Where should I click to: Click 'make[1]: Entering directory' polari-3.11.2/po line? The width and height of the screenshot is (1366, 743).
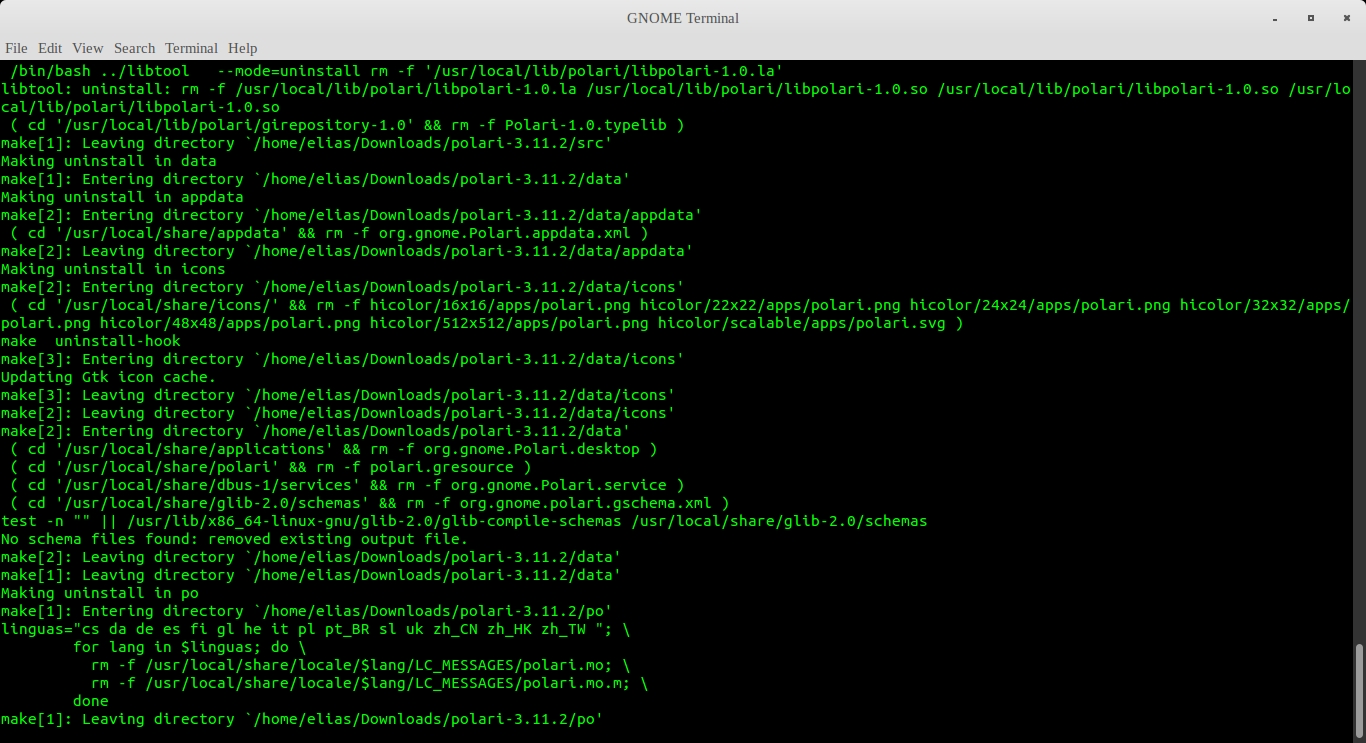[306, 611]
